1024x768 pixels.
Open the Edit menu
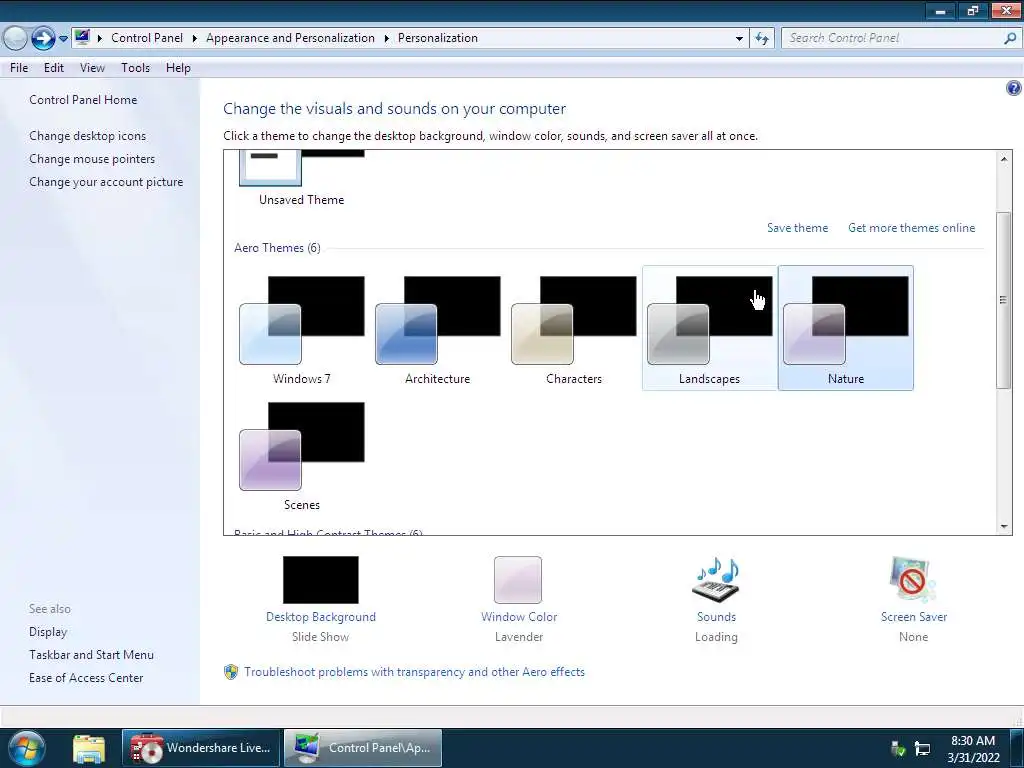(x=54, y=68)
